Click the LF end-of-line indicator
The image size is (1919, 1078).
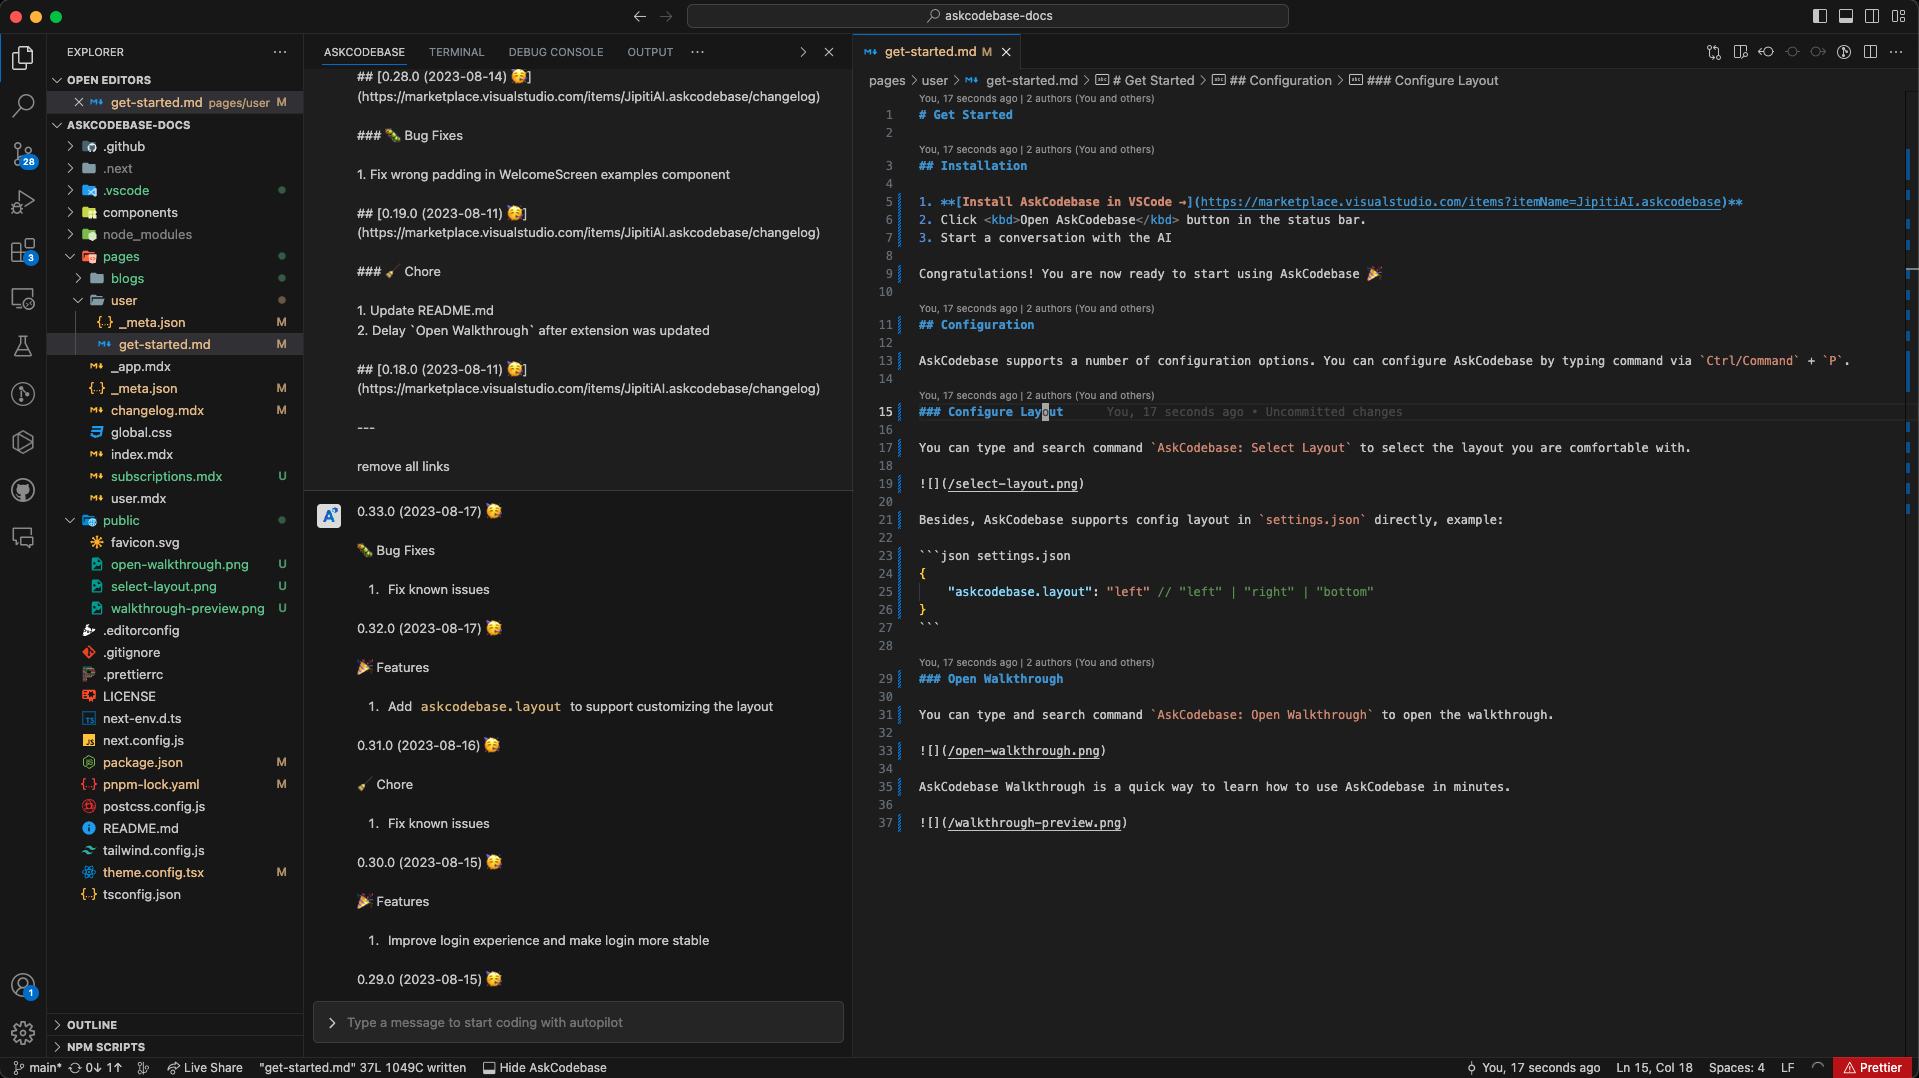[x=1787, y=1068]
